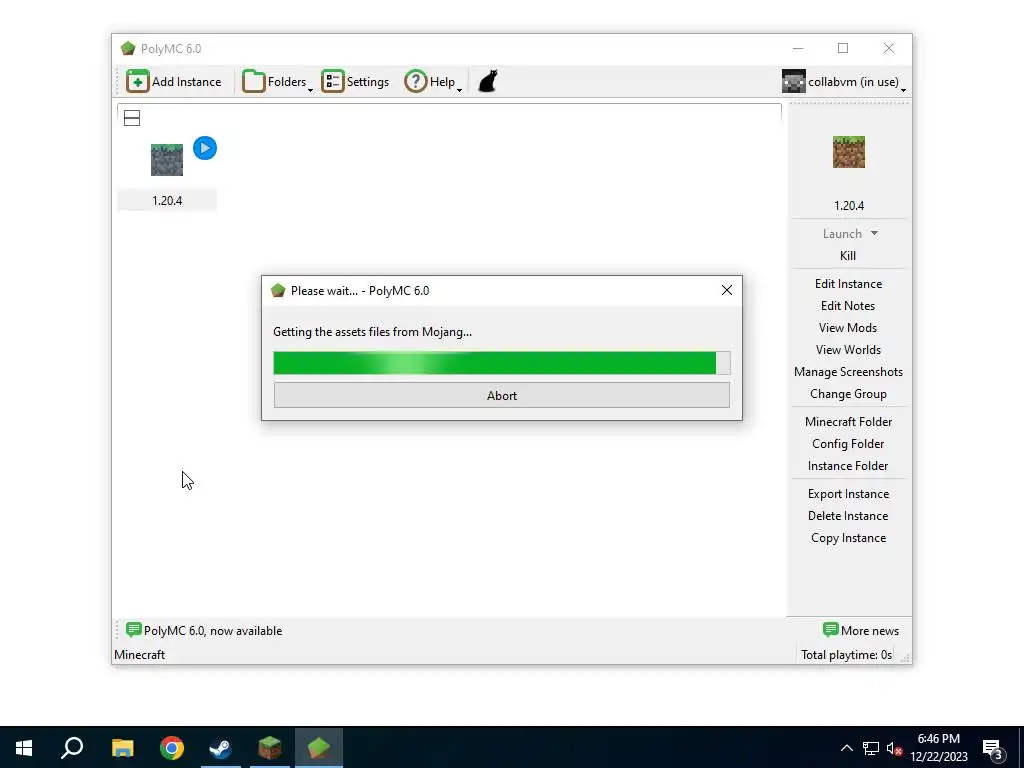Click the PolyMC taskbar icon
This screenshot has height=768, width=1024.
tap(319, 748)
